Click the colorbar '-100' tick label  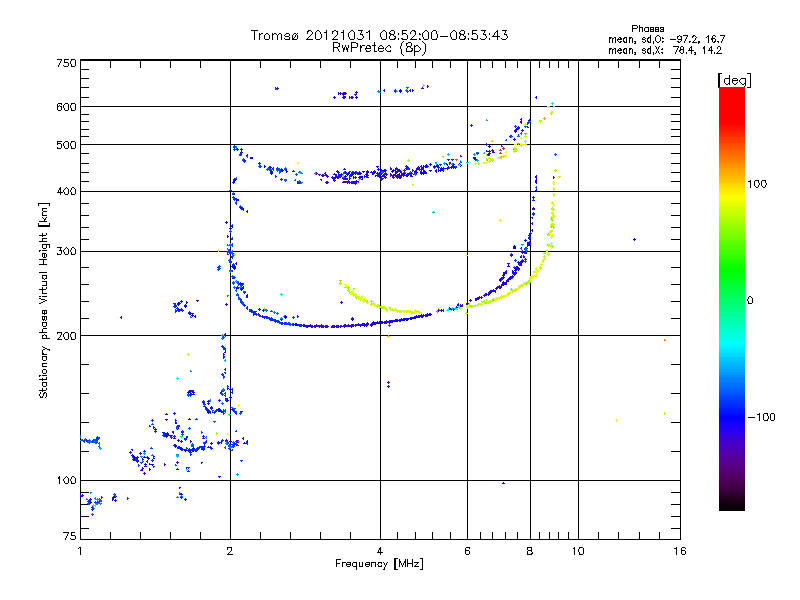[x=761, y=417]
